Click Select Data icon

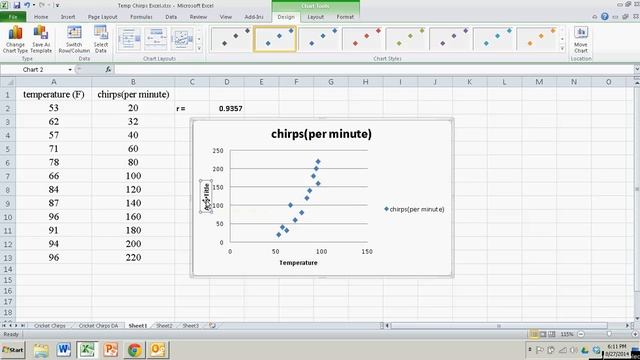(x=101, y=39)
